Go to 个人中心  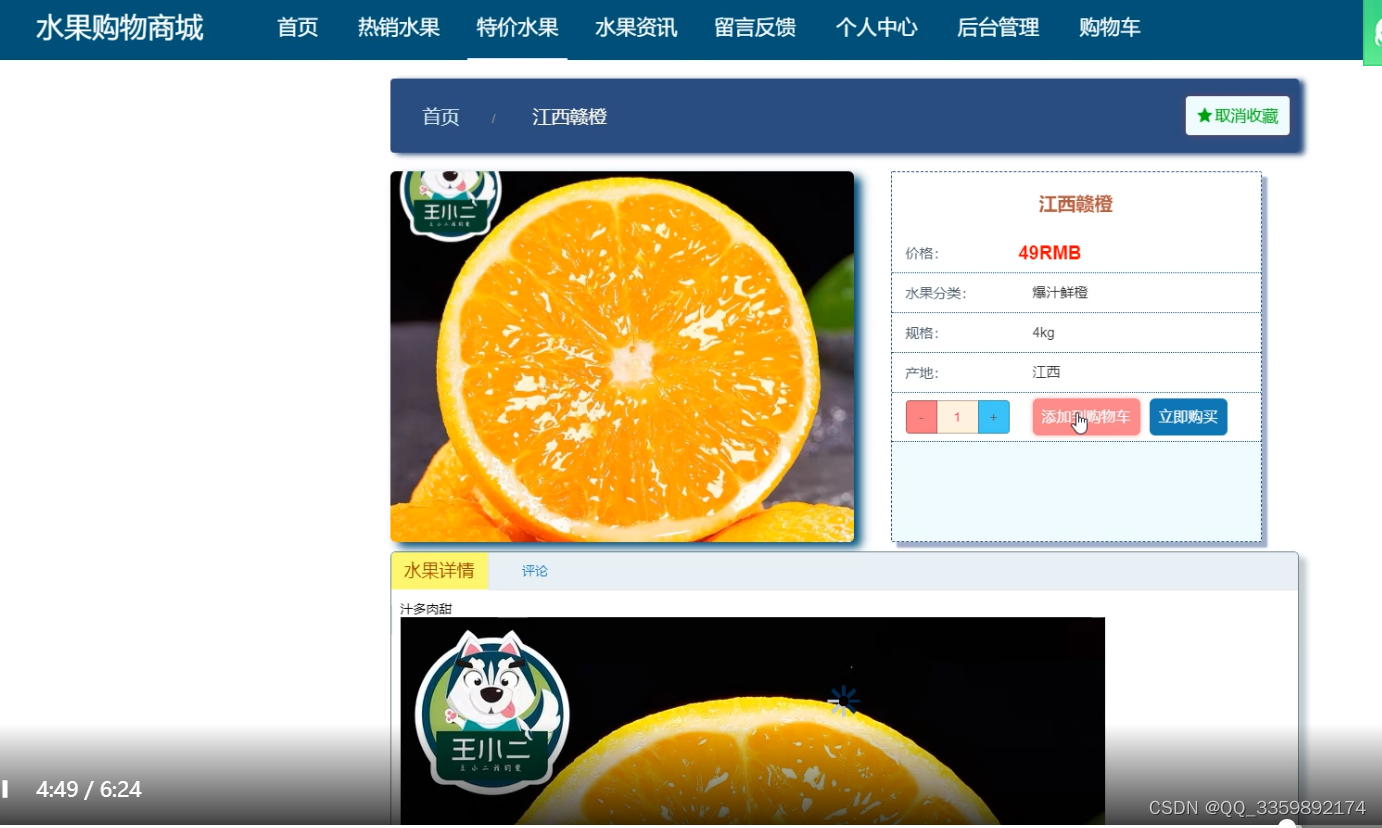click(x=876, y=28)
